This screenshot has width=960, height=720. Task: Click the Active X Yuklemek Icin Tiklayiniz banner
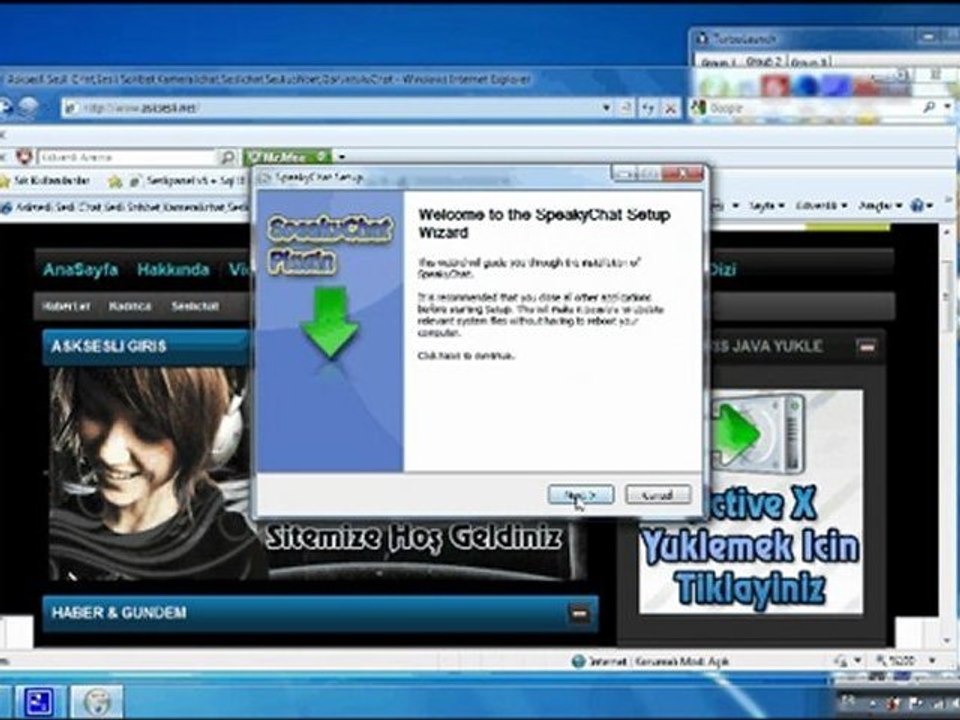(x=751, y=501)
